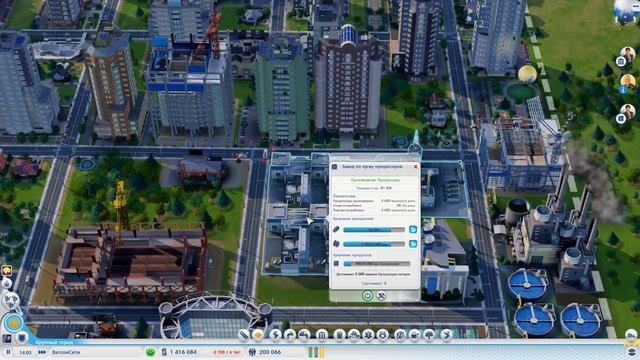This screenshot has height=360, width=640.
Task: Close the processor factory info popup
Action: click(416, 167)
